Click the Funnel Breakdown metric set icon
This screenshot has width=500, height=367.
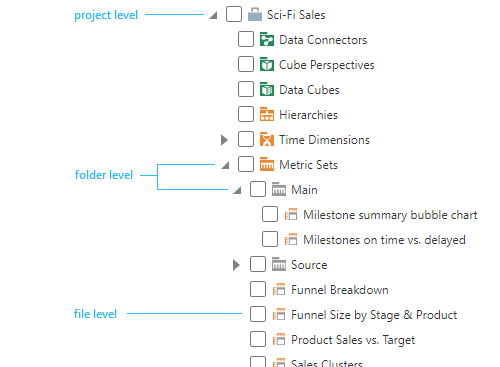pos(279,290)
